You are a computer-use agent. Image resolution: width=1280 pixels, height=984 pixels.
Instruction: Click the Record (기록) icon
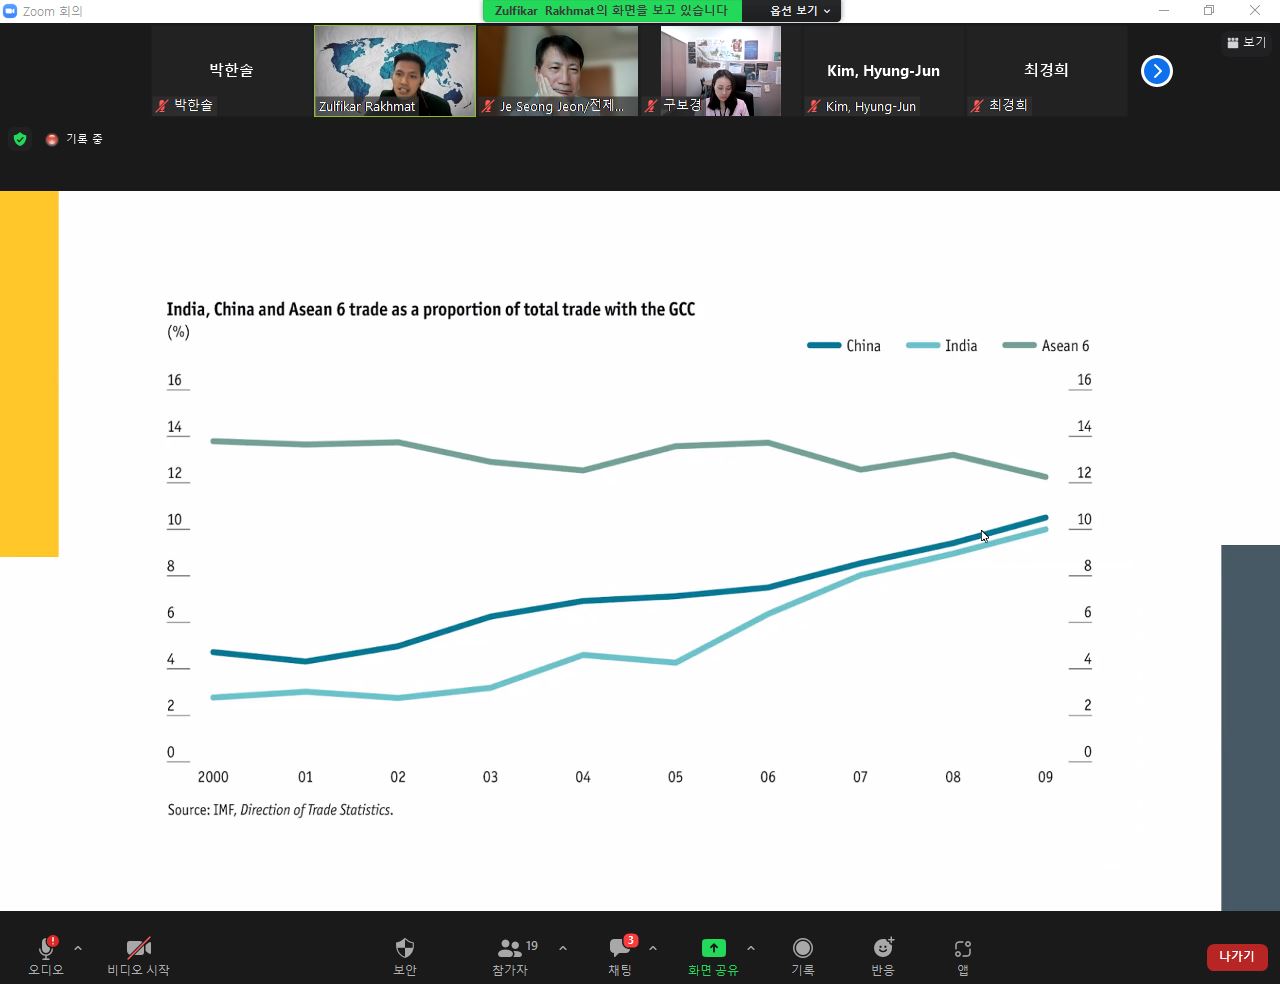pos(802,948)
